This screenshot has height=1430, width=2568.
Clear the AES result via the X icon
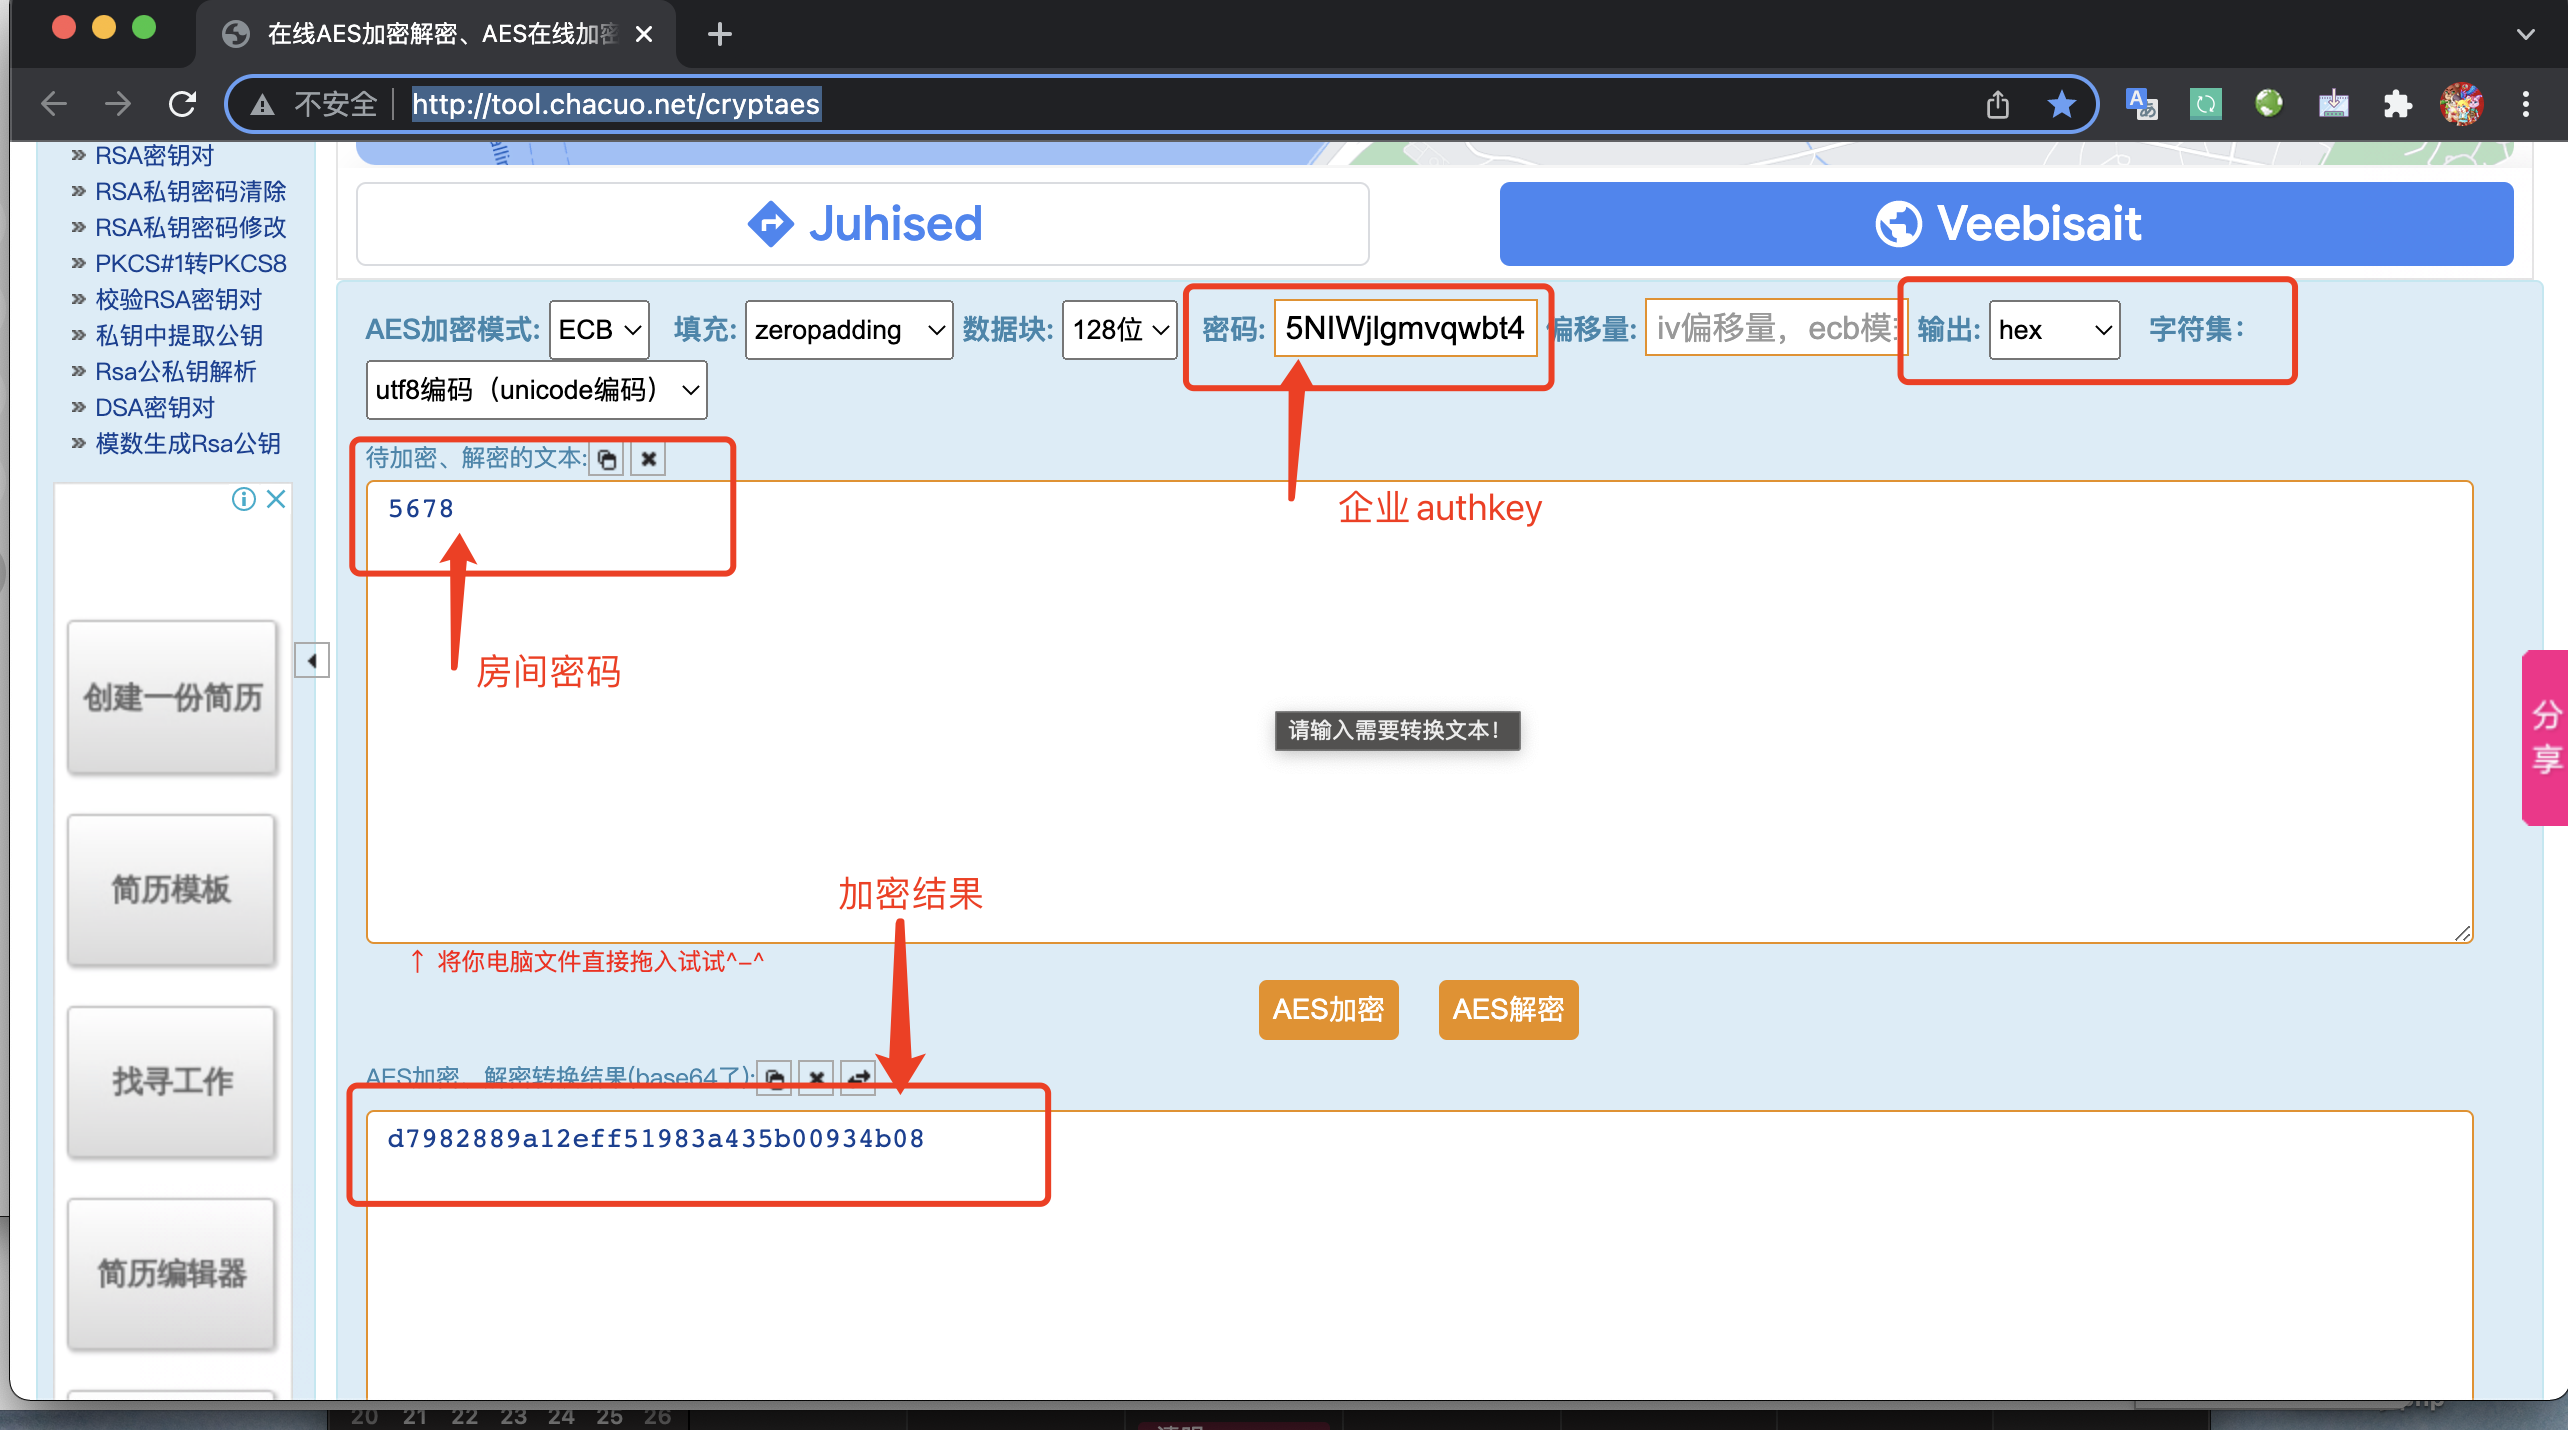[x=816, y=1077]
